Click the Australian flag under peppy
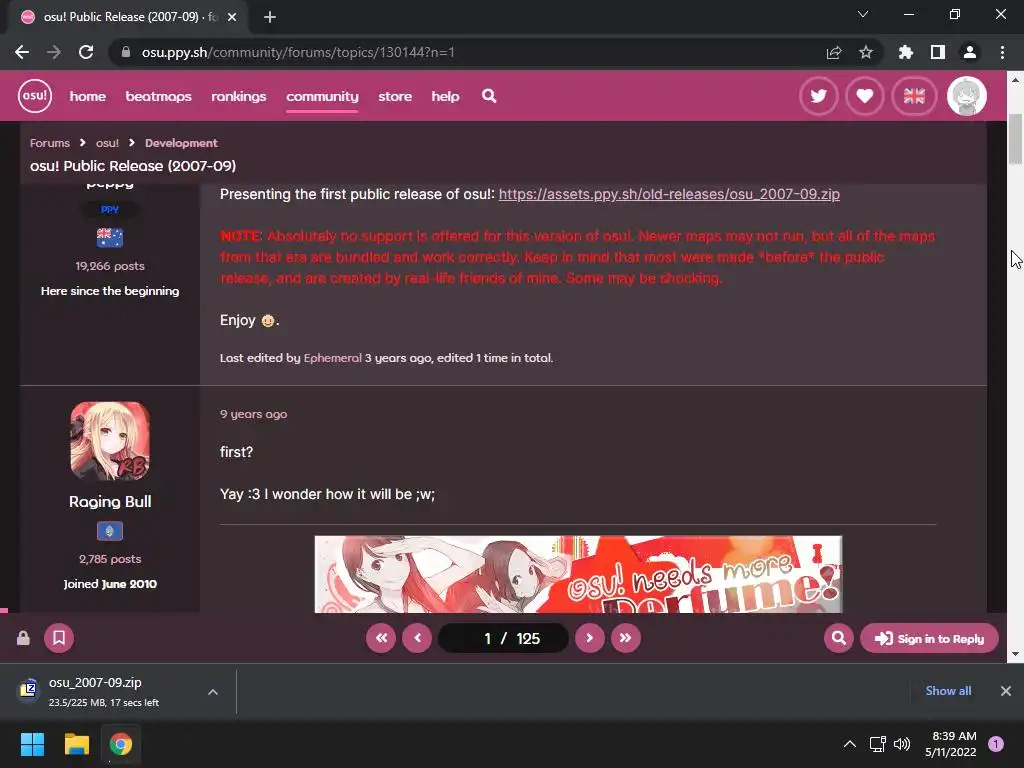 click(x=110, y=237)
